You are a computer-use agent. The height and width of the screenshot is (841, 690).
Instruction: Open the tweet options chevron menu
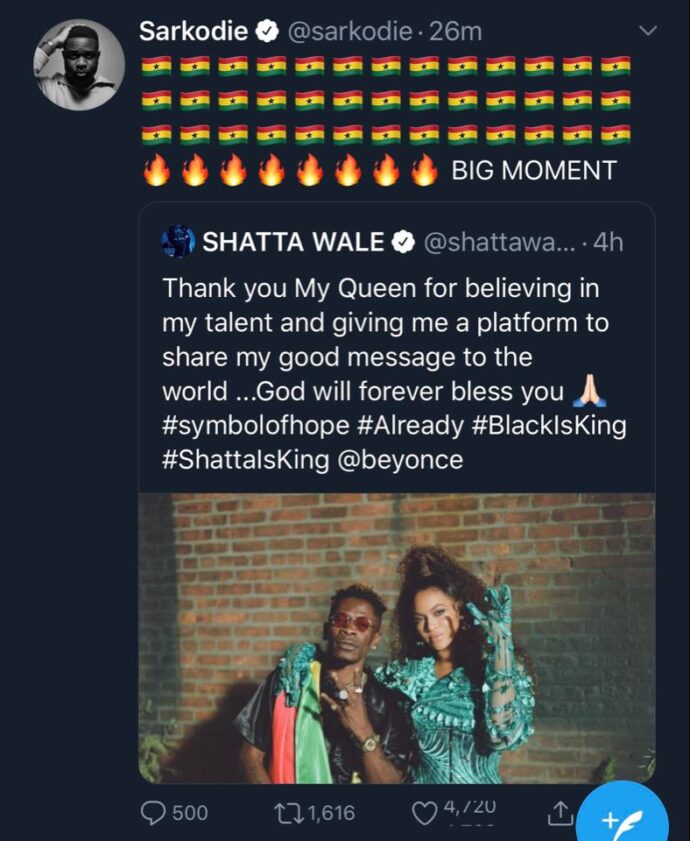tap(648, 32)
